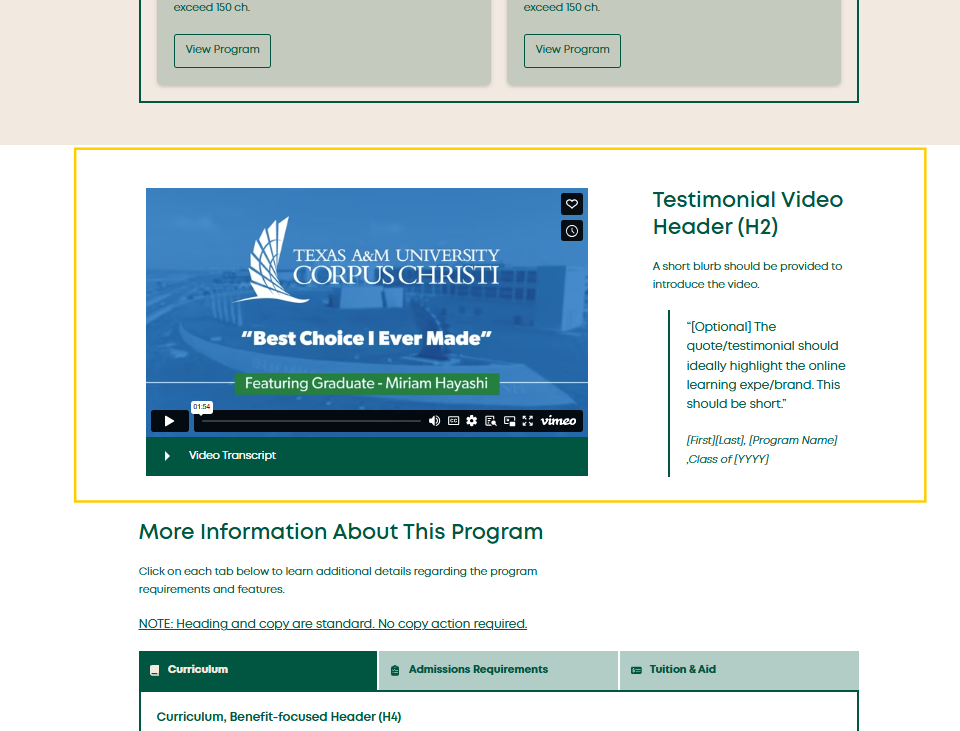The height and width of the screenshot is (731, 960).
Task: Click the Tuition & Aid money icon
Action: coord(636,670)
